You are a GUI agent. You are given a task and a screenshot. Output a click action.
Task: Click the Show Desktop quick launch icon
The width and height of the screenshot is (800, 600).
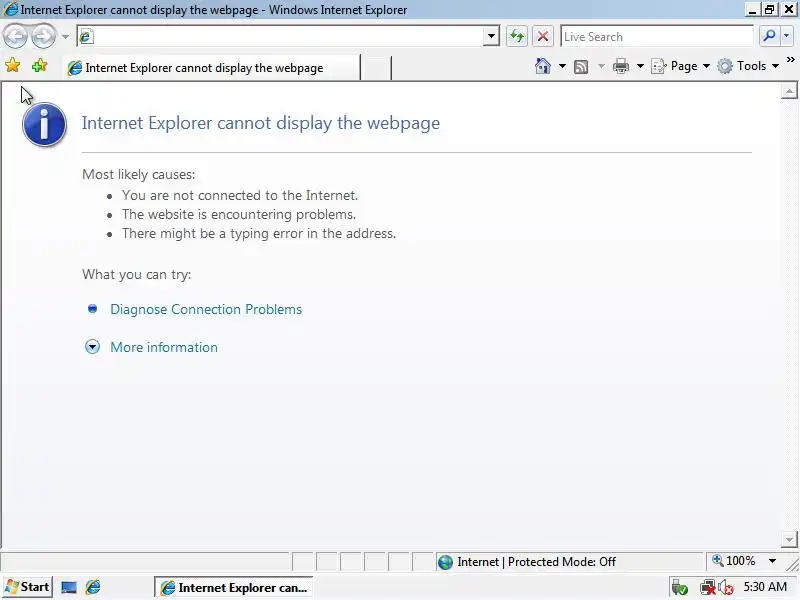click(69, 587)
